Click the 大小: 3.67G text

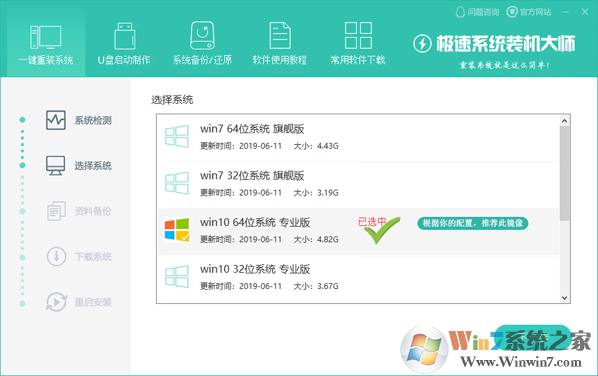tap(316, 286)
